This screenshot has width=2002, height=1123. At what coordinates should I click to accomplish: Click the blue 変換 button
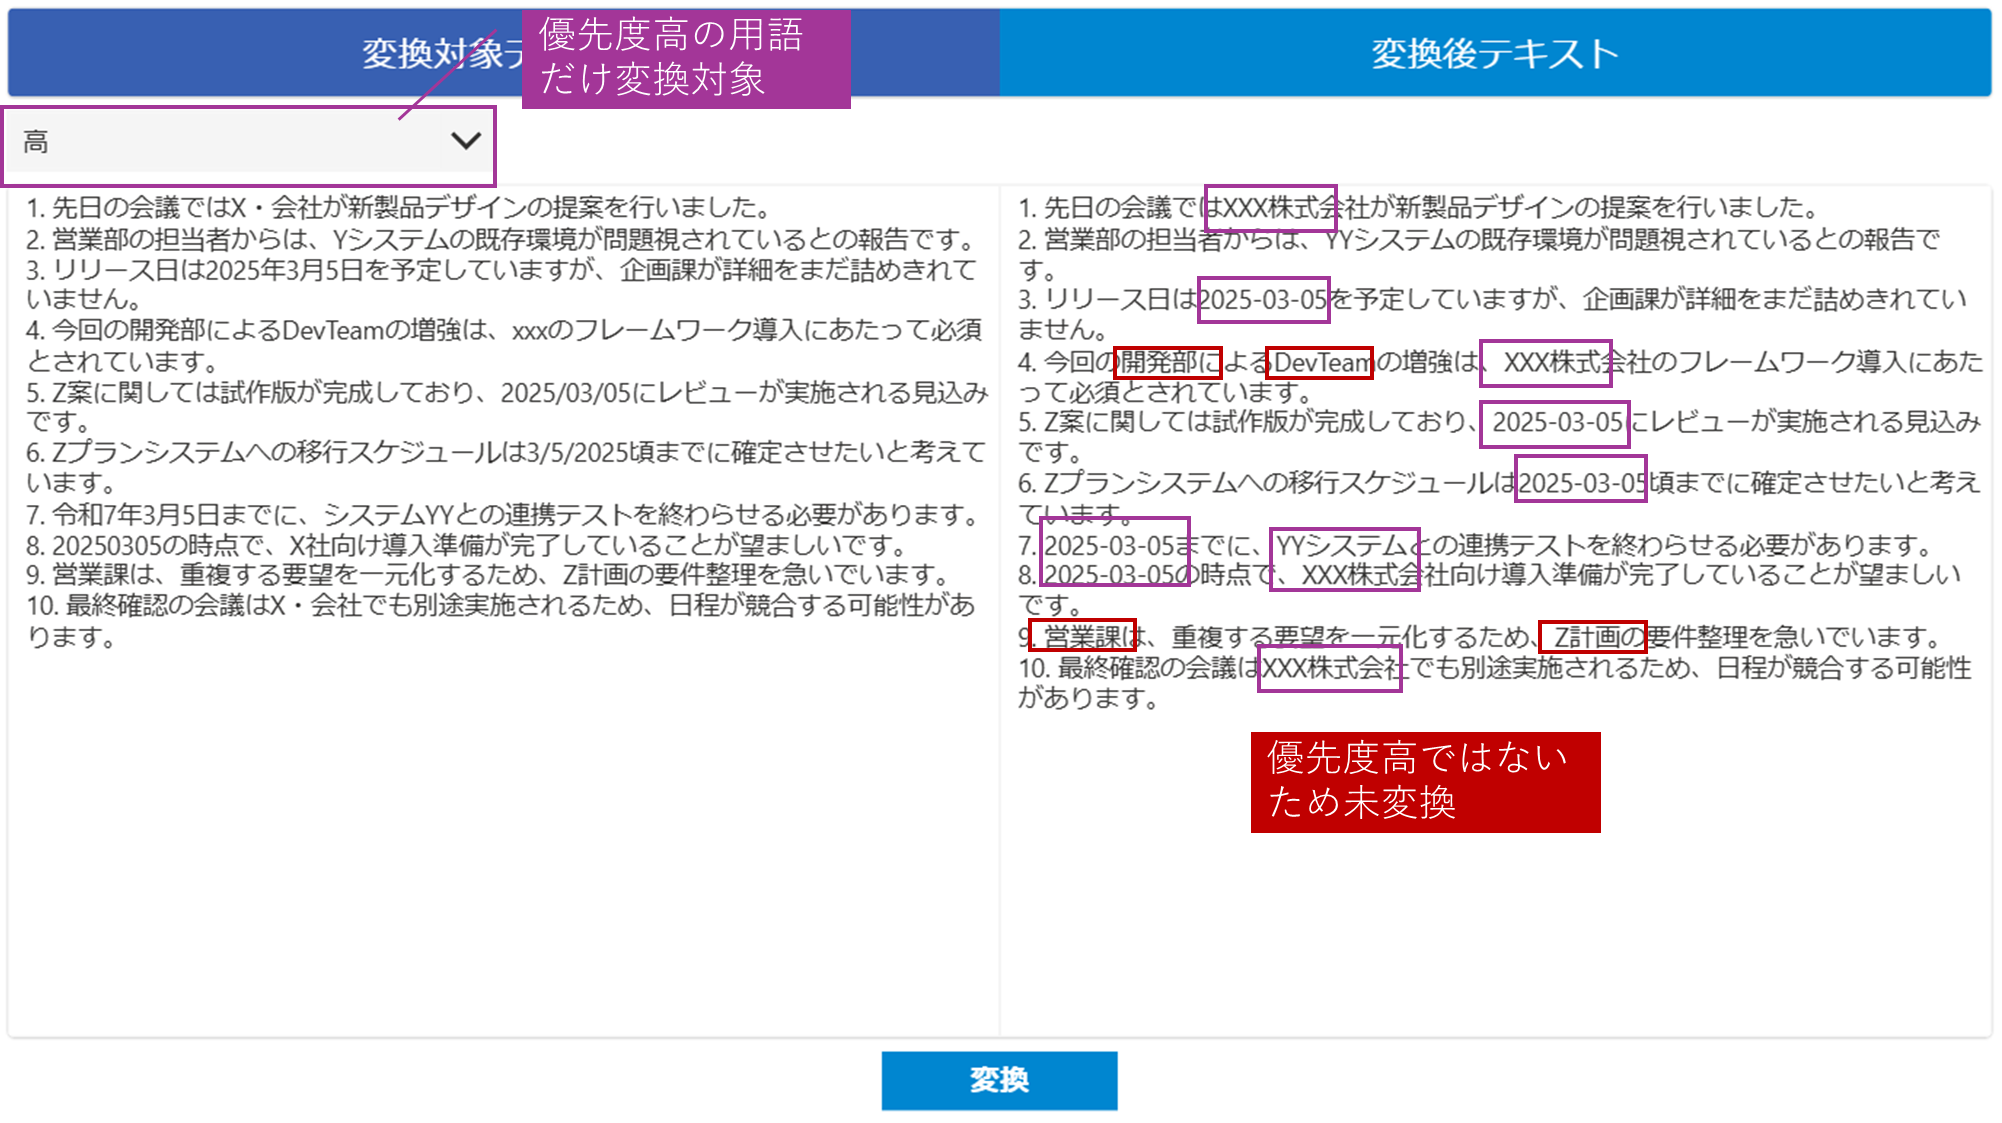(998, 1080)
